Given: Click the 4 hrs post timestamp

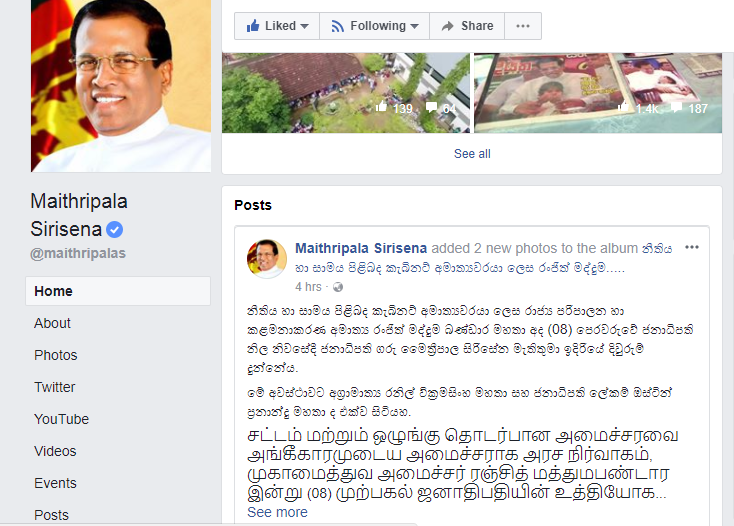Looking at the screenshot, I should pyautogui.click(x=308, y=287).
